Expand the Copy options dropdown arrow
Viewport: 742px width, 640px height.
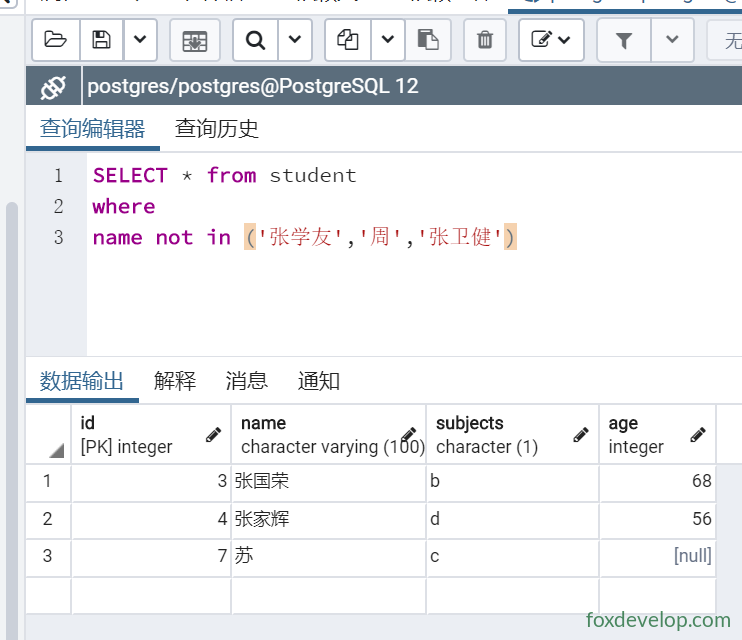point(388,40)
